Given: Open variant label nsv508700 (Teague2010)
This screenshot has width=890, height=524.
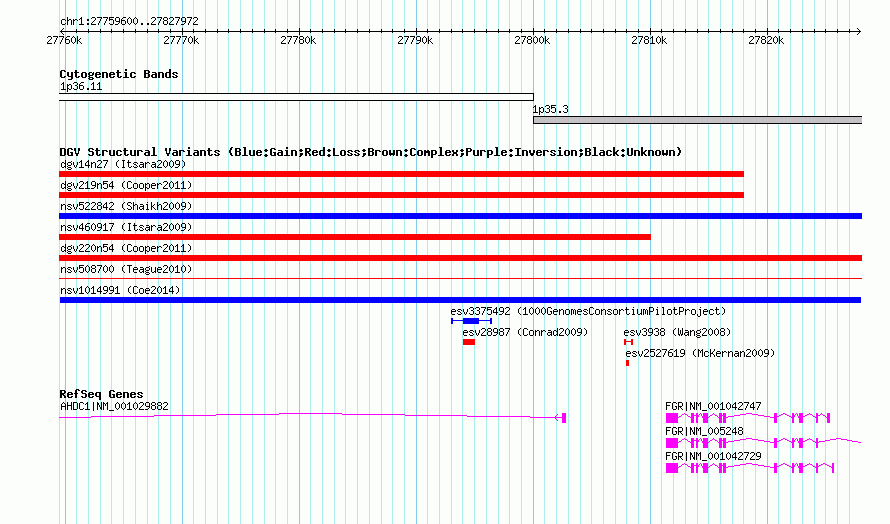Looking at the screenshot, I should 126,269.
